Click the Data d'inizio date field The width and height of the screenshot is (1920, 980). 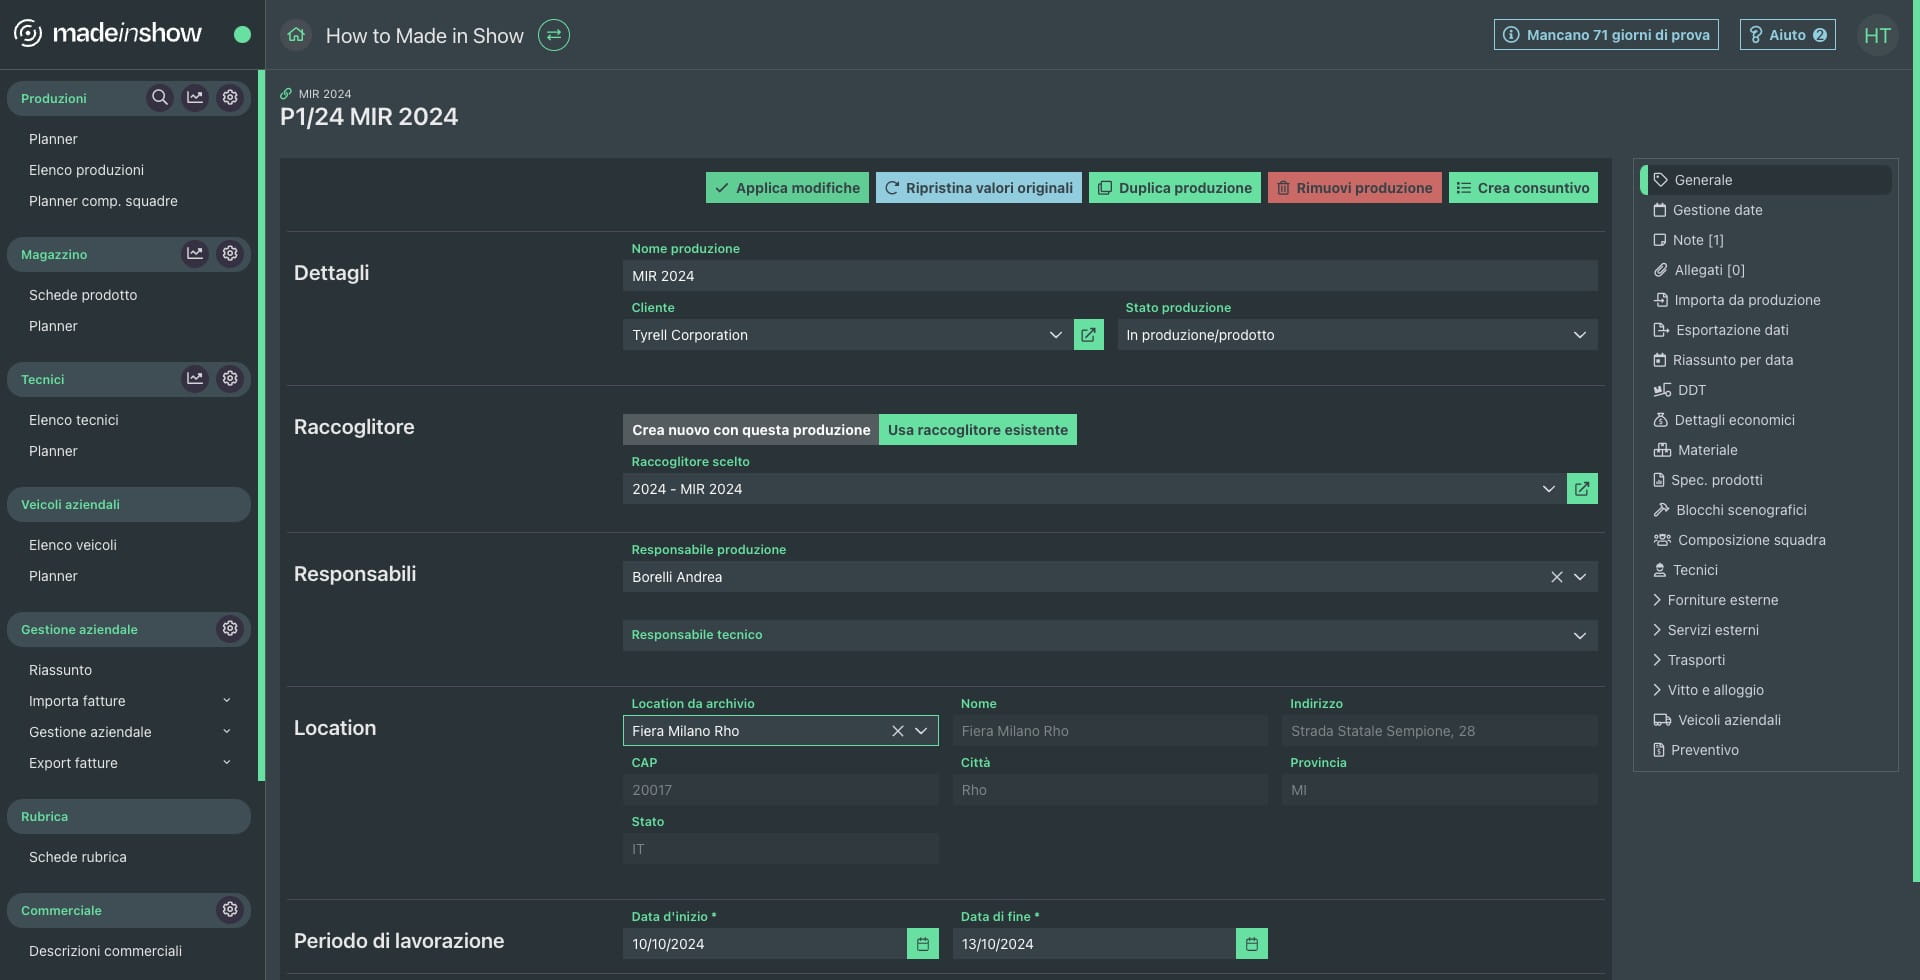click(x=764, y=943)
